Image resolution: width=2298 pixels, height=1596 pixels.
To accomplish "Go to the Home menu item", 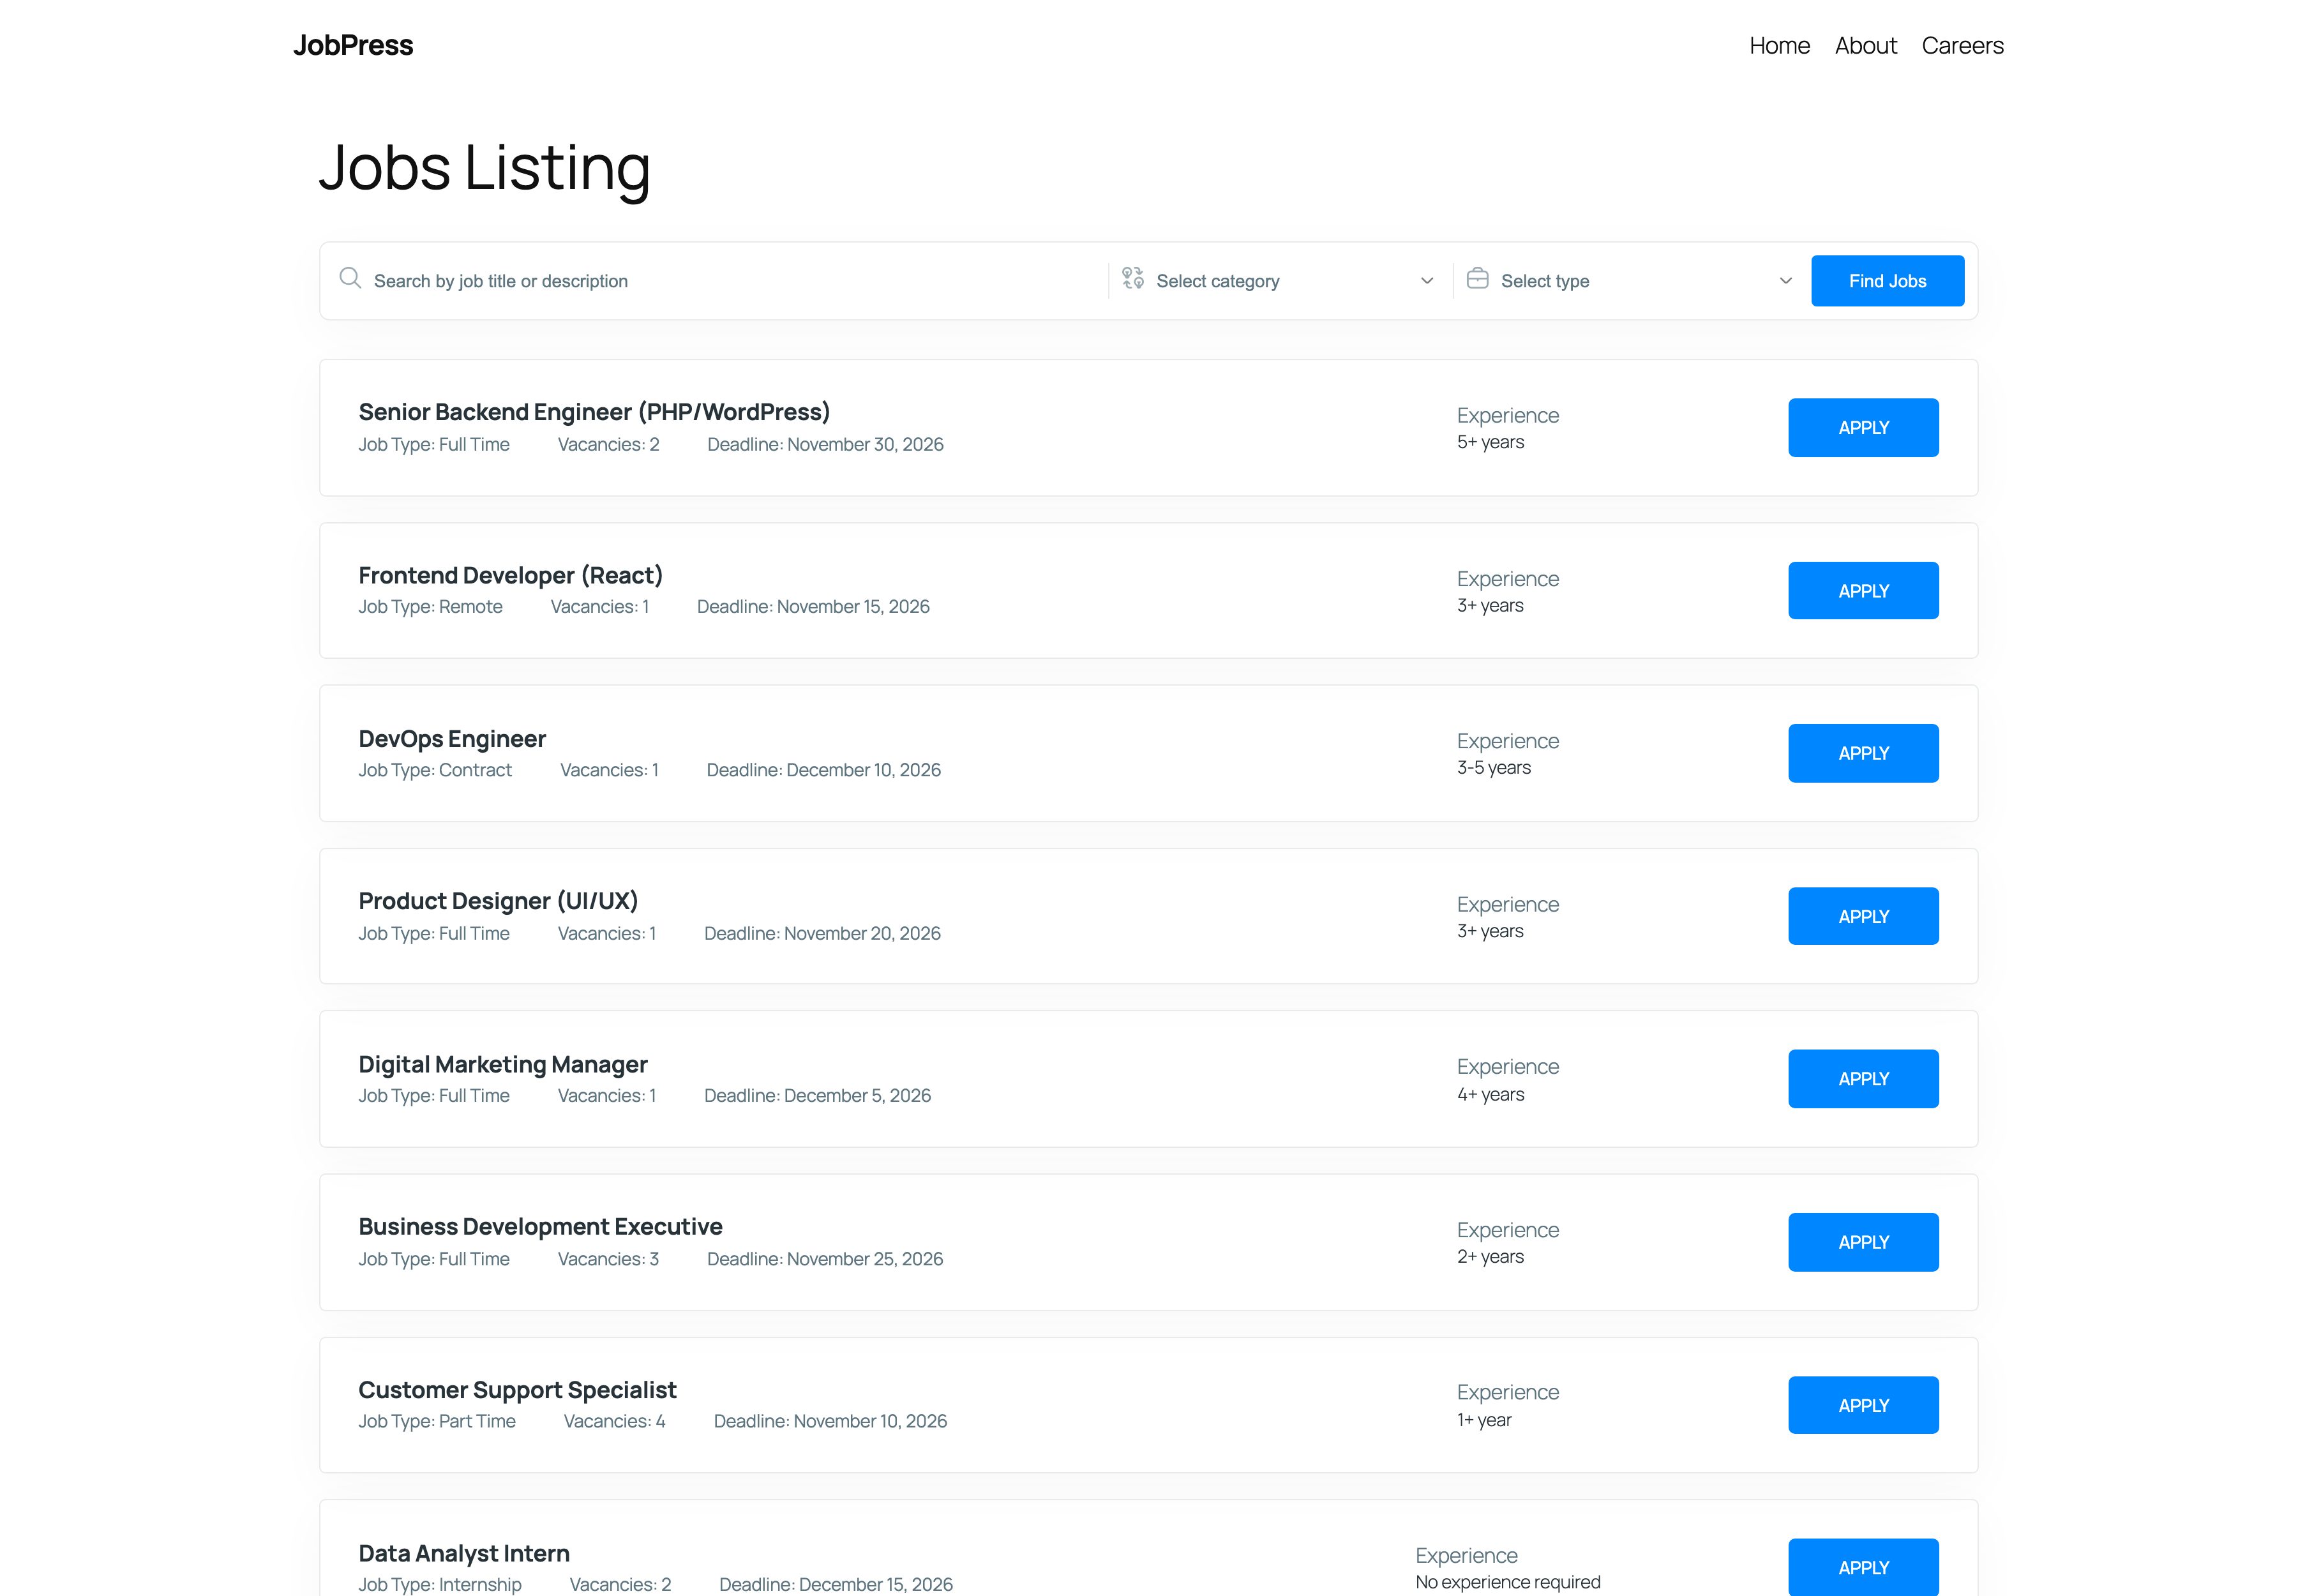I will coord(1779,46).
